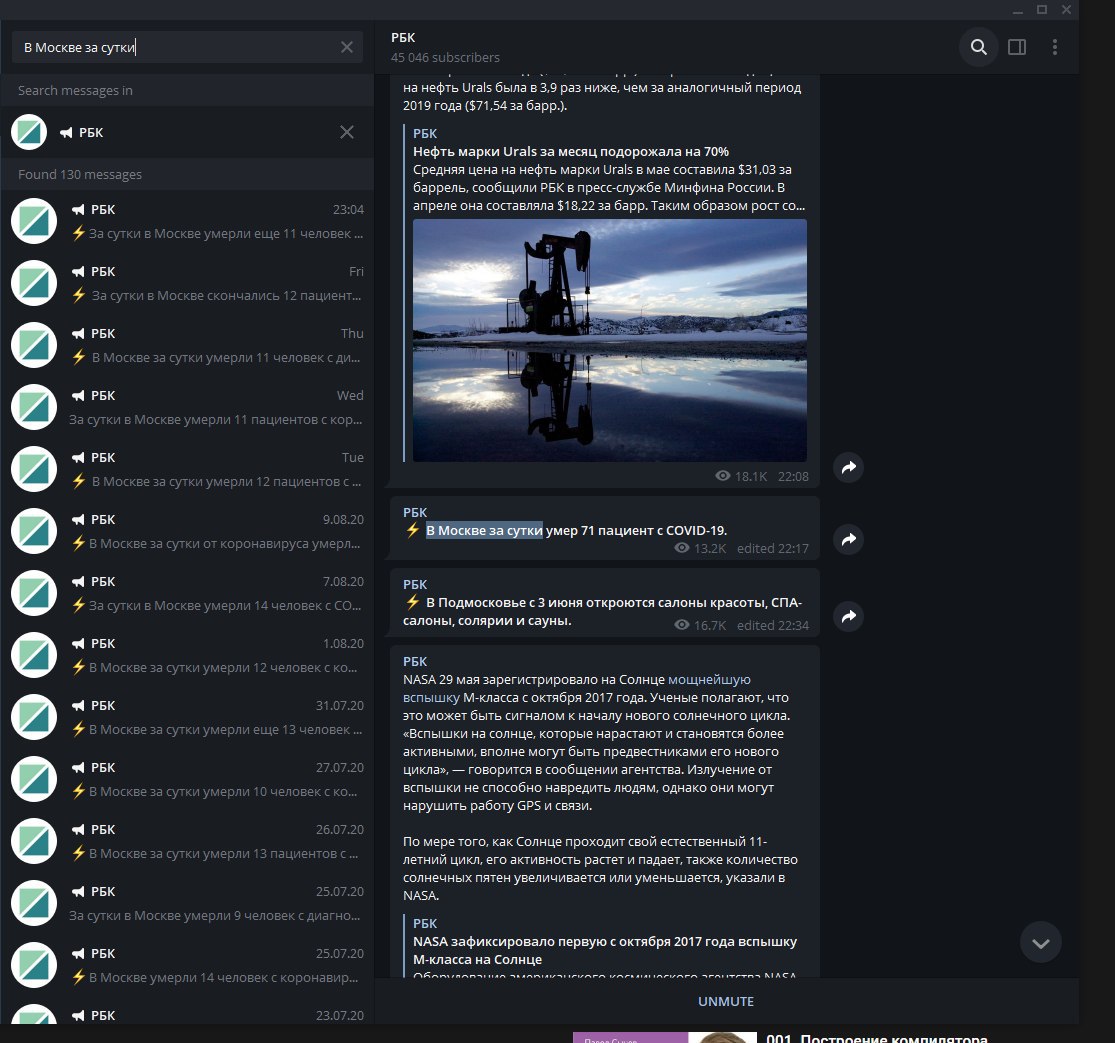
Task: Open result 'В Москве умерли 14 человек с коронавир'
Action: (187, 965)
